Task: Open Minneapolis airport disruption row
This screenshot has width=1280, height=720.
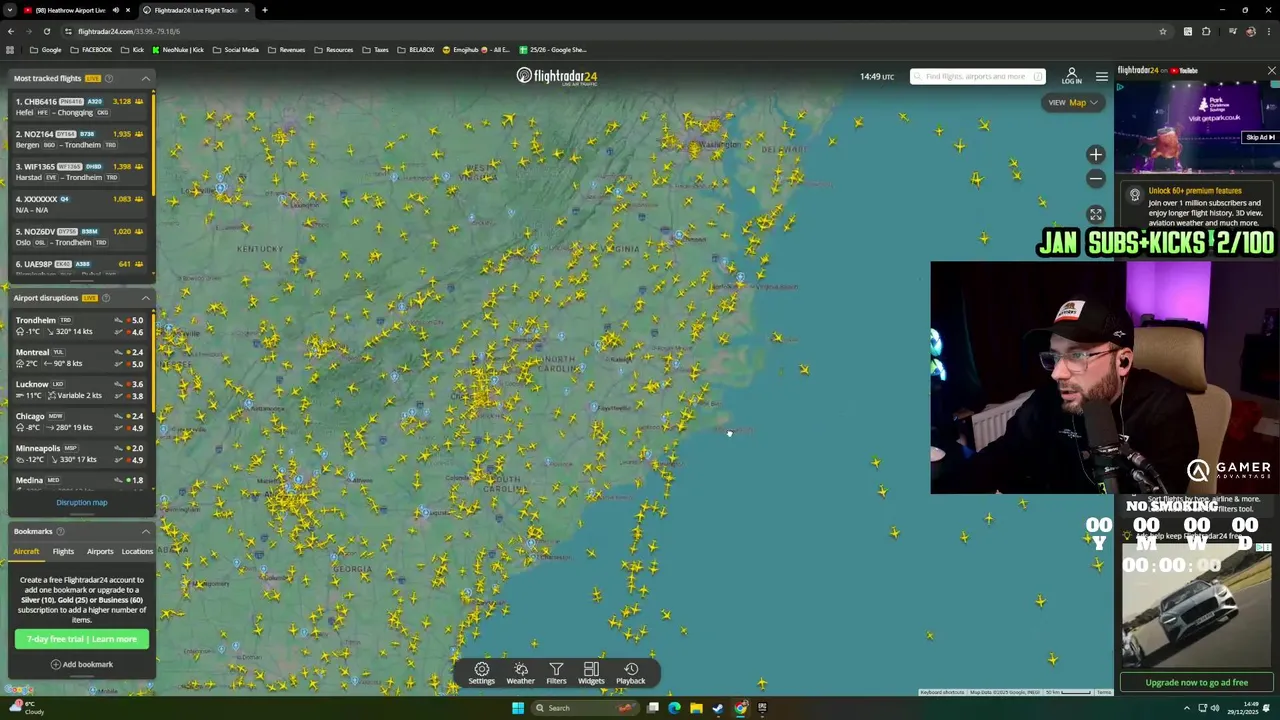Action: tap(79, 454)
